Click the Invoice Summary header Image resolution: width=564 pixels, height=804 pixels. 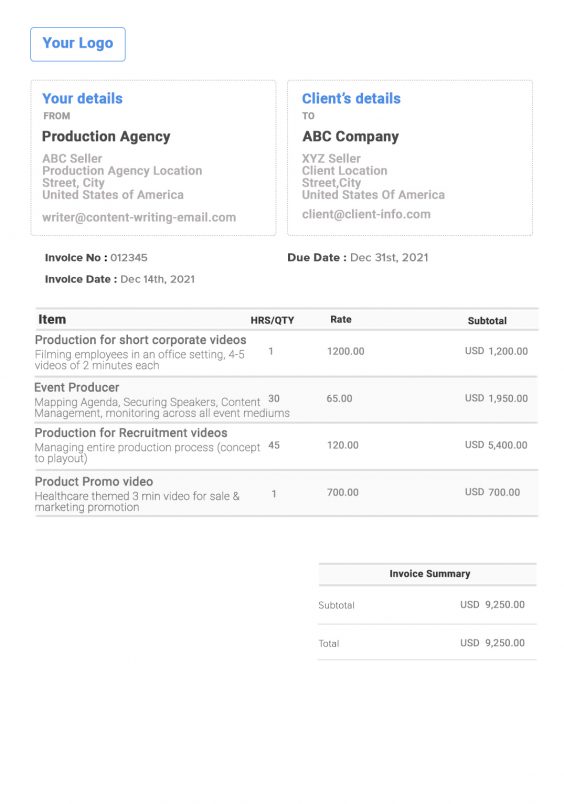(x=430, y=574)
